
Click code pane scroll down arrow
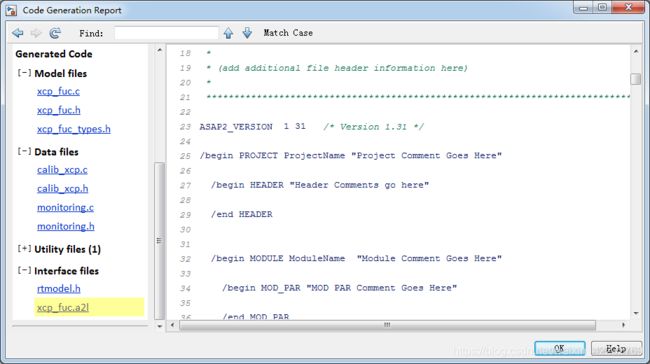(x=635, y=313)
